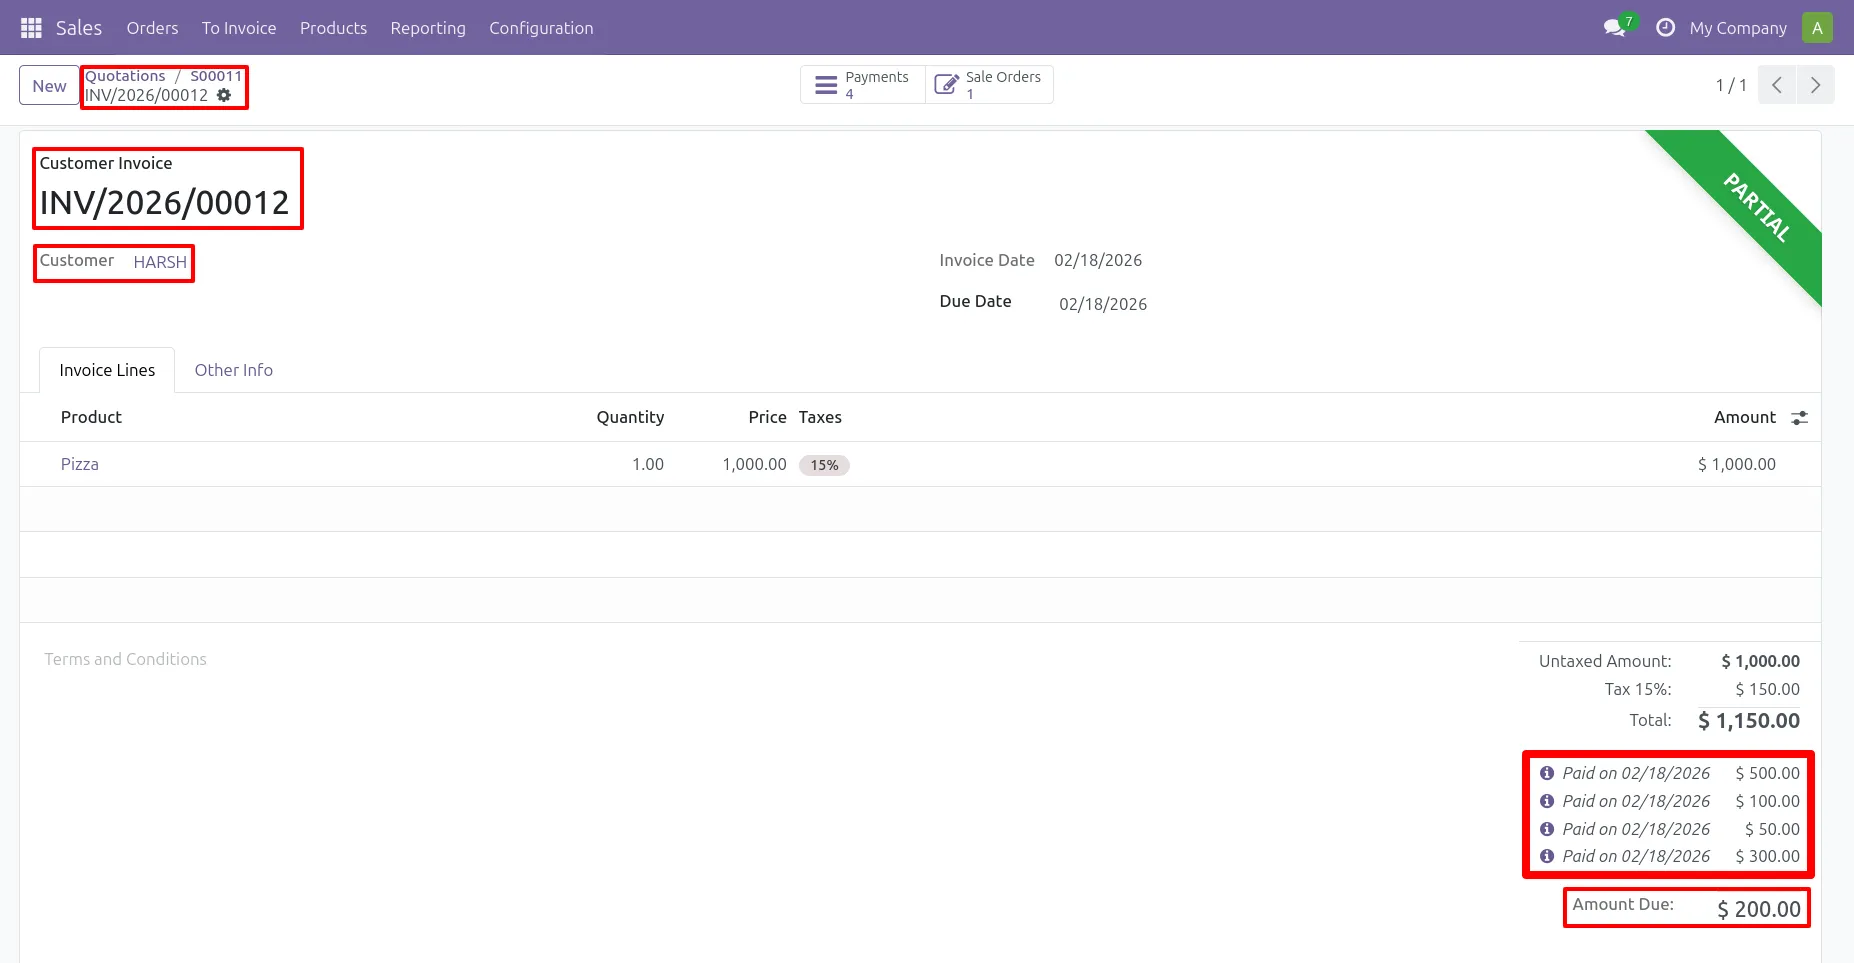Open the Pizza product link
Viewport: 1854px width, 963px height.
(80, 464)
